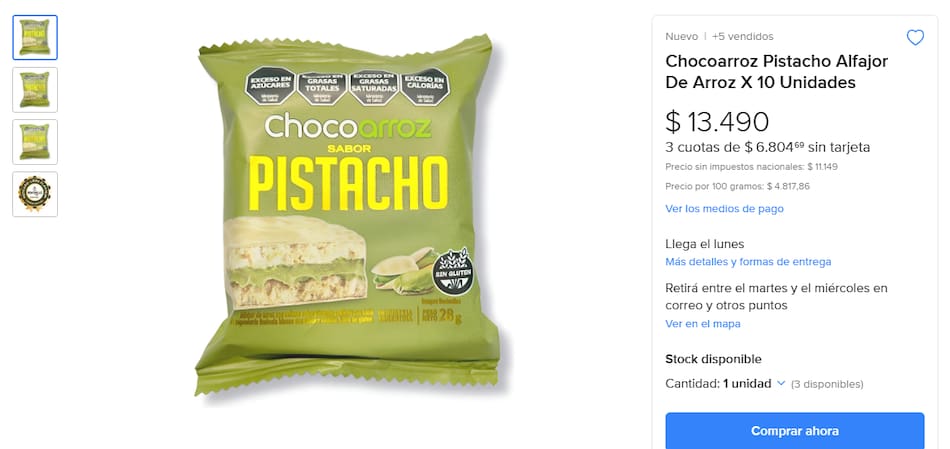The width and height of the screenshot is (950, 449).
Task: Open 'Más detalles y formas de entrega'
Action: pos(748,262)
